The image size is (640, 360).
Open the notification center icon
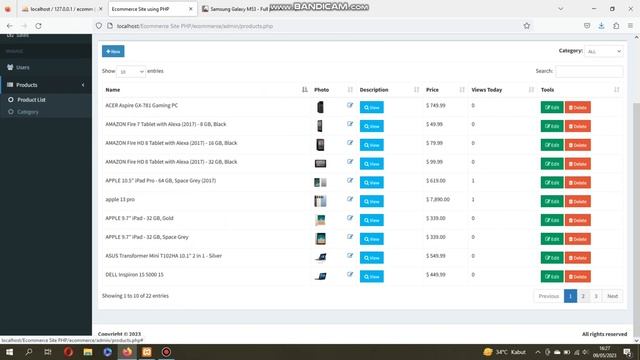[x=627, y=352]
